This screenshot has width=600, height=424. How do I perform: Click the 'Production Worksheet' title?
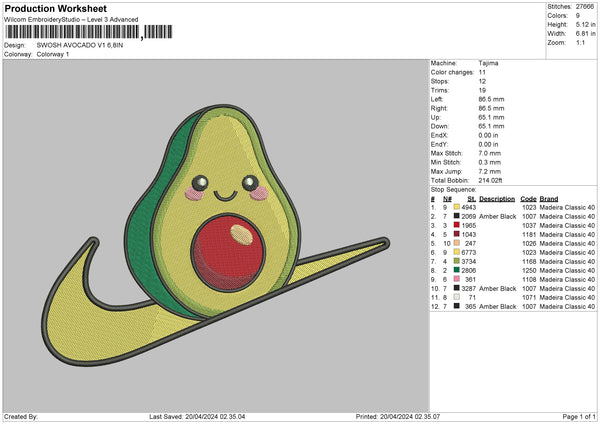click(x=55, y=8)
